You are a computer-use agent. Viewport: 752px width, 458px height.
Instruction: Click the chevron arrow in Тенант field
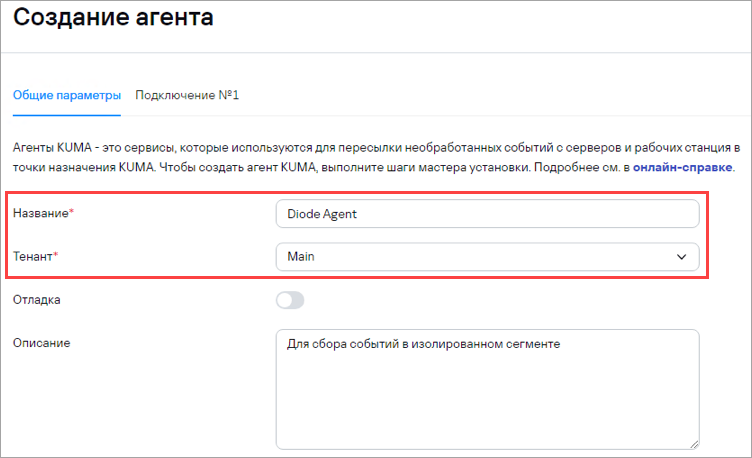[x=681, y=257]
